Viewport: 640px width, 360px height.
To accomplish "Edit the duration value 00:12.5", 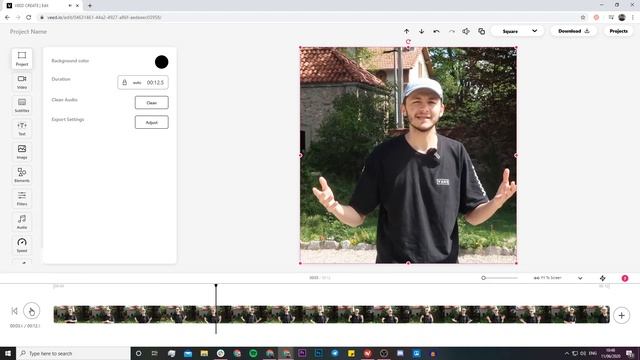I will coord(156,82).
